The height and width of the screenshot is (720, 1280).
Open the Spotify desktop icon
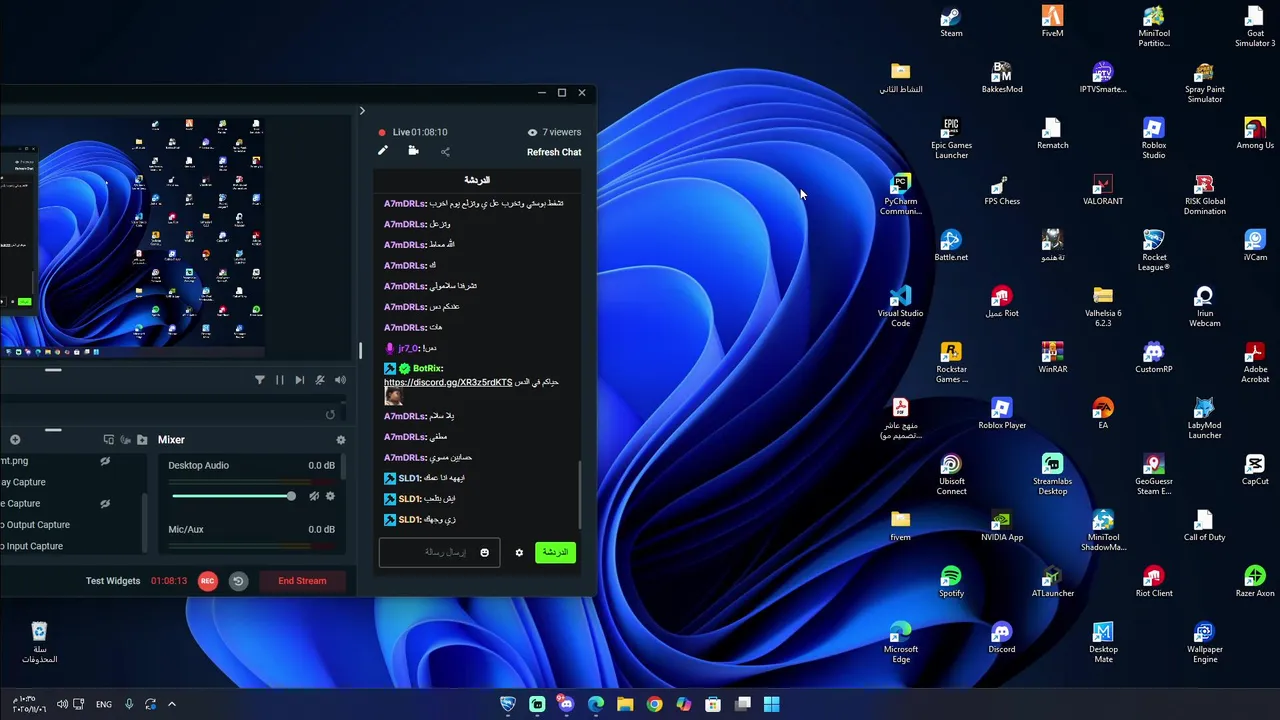[951, 582]
